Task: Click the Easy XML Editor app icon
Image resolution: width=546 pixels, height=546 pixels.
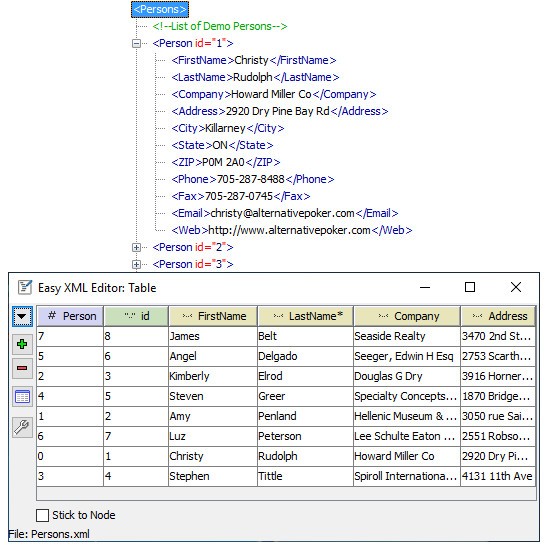Action: click(x=25, y=288)
